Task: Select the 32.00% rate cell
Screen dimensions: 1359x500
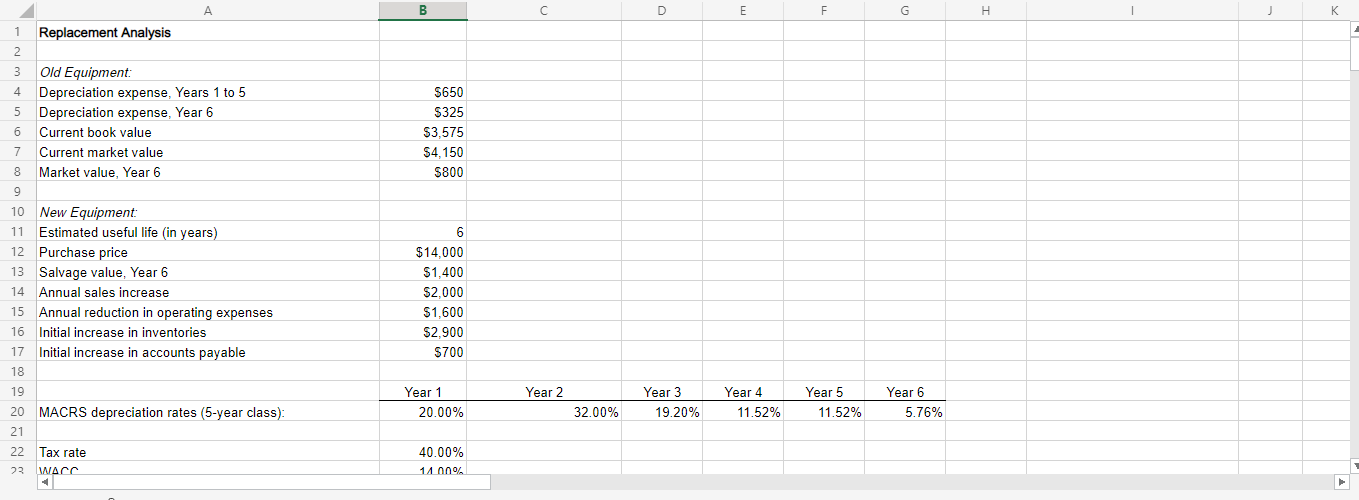Action: tap(543, 412)
